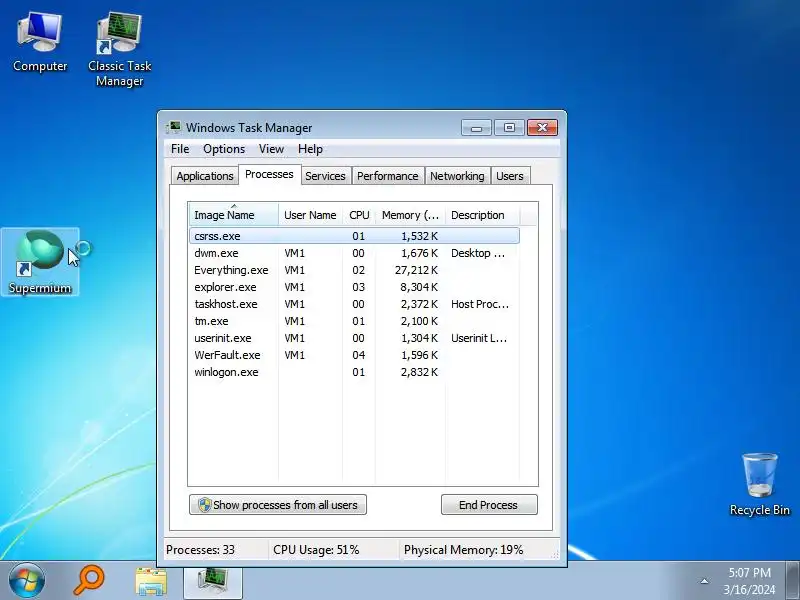Select the csrss.exe process row
This screenshot has width=800, height=600.
click(x=355, y=236)
